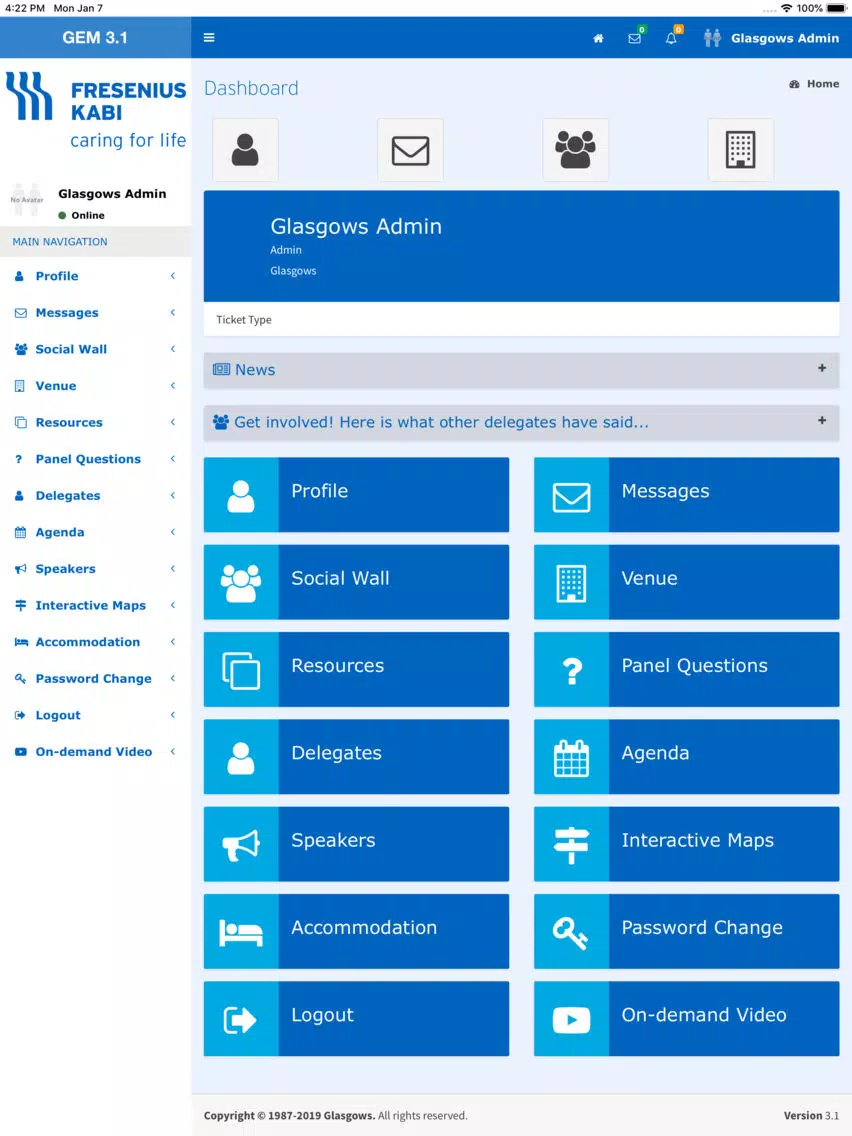This screenshot has width=852, height=1136.
Task: Open the Speakers tile
Action: click(356, 844)
